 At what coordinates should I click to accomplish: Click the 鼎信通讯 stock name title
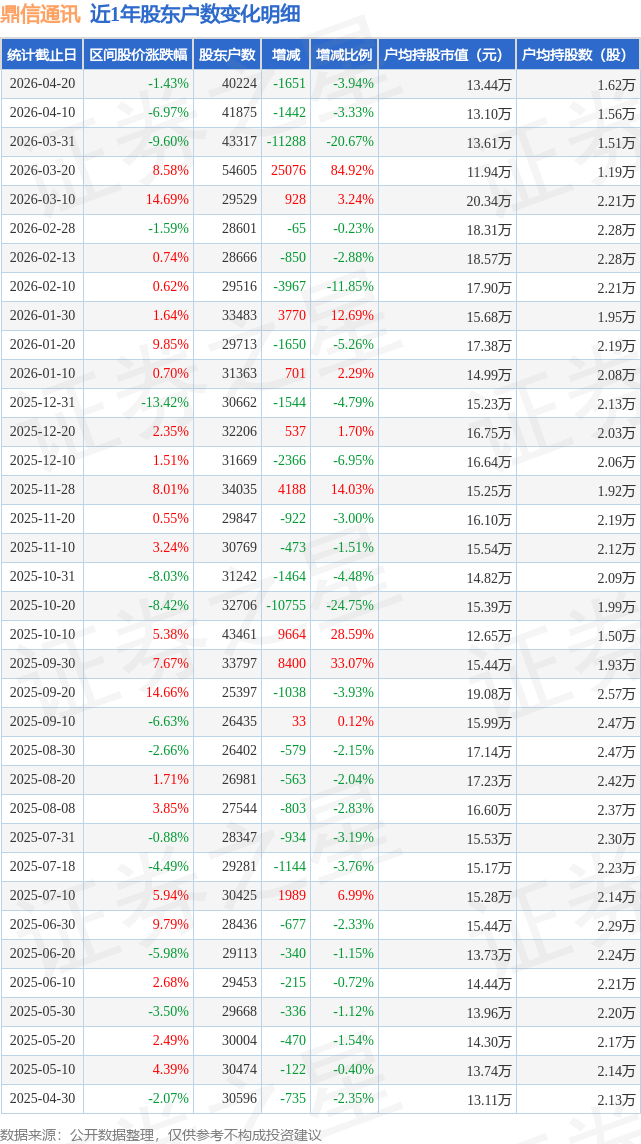42,15
